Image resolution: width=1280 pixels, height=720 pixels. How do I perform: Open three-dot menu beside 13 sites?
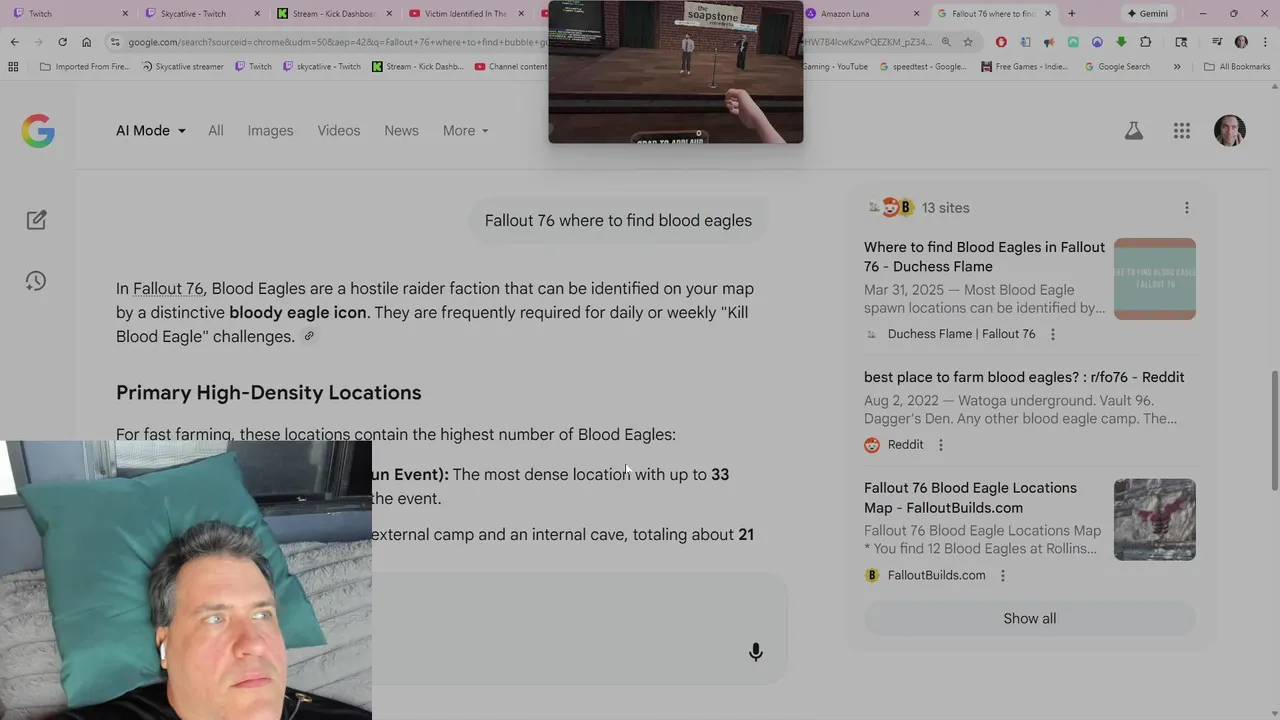click(1187, 208)
